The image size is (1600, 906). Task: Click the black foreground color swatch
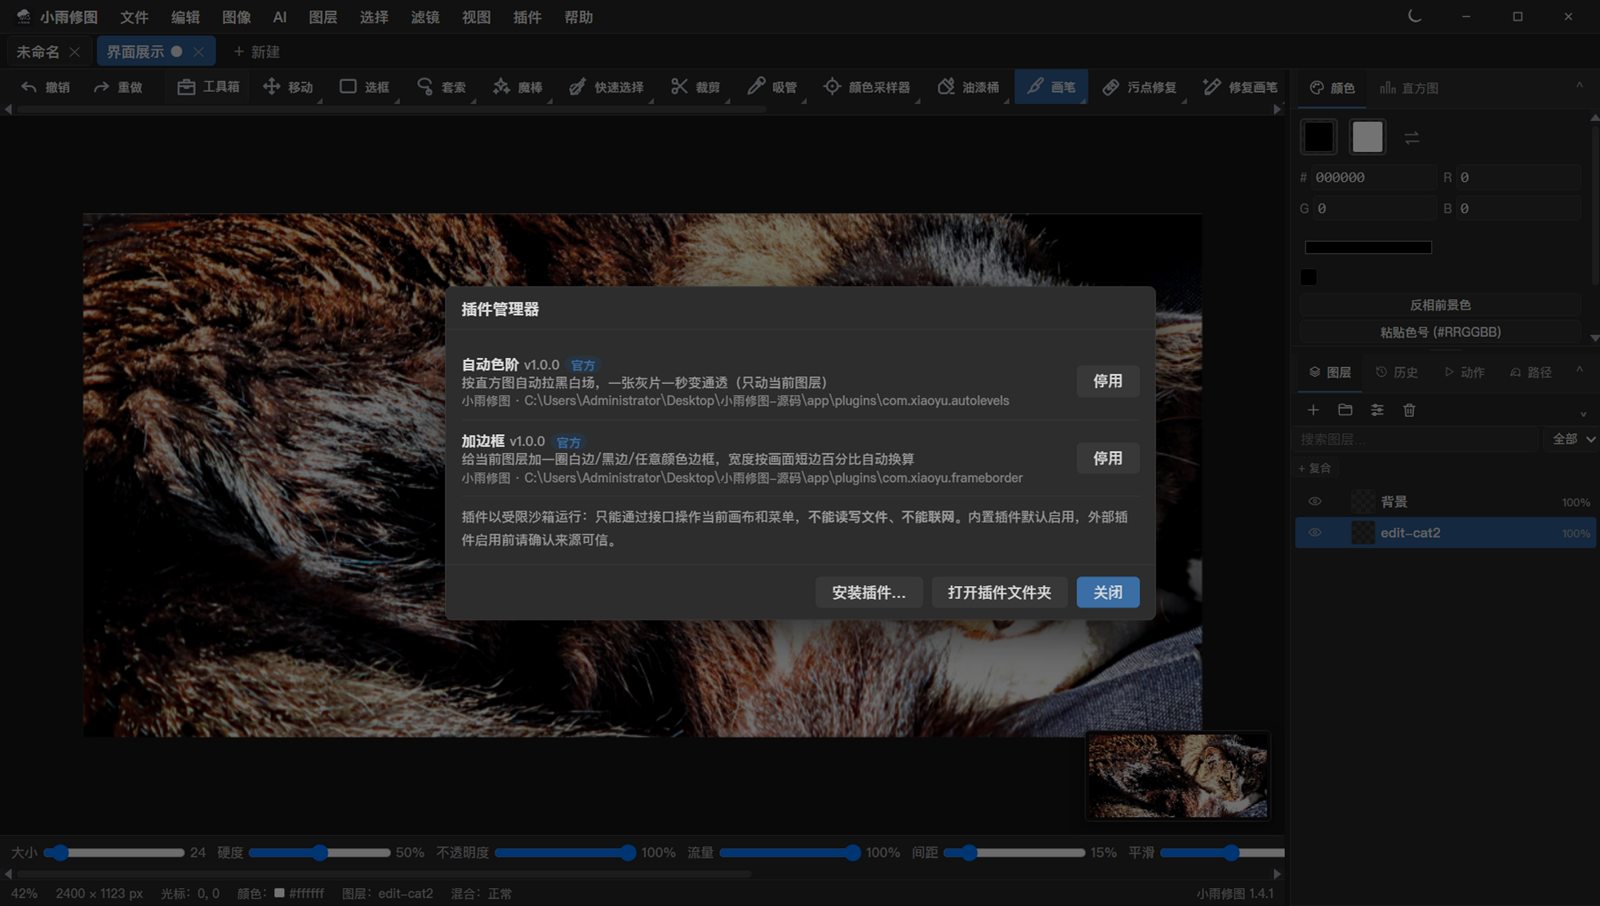pyautogui.click(x=1318, y=137)
